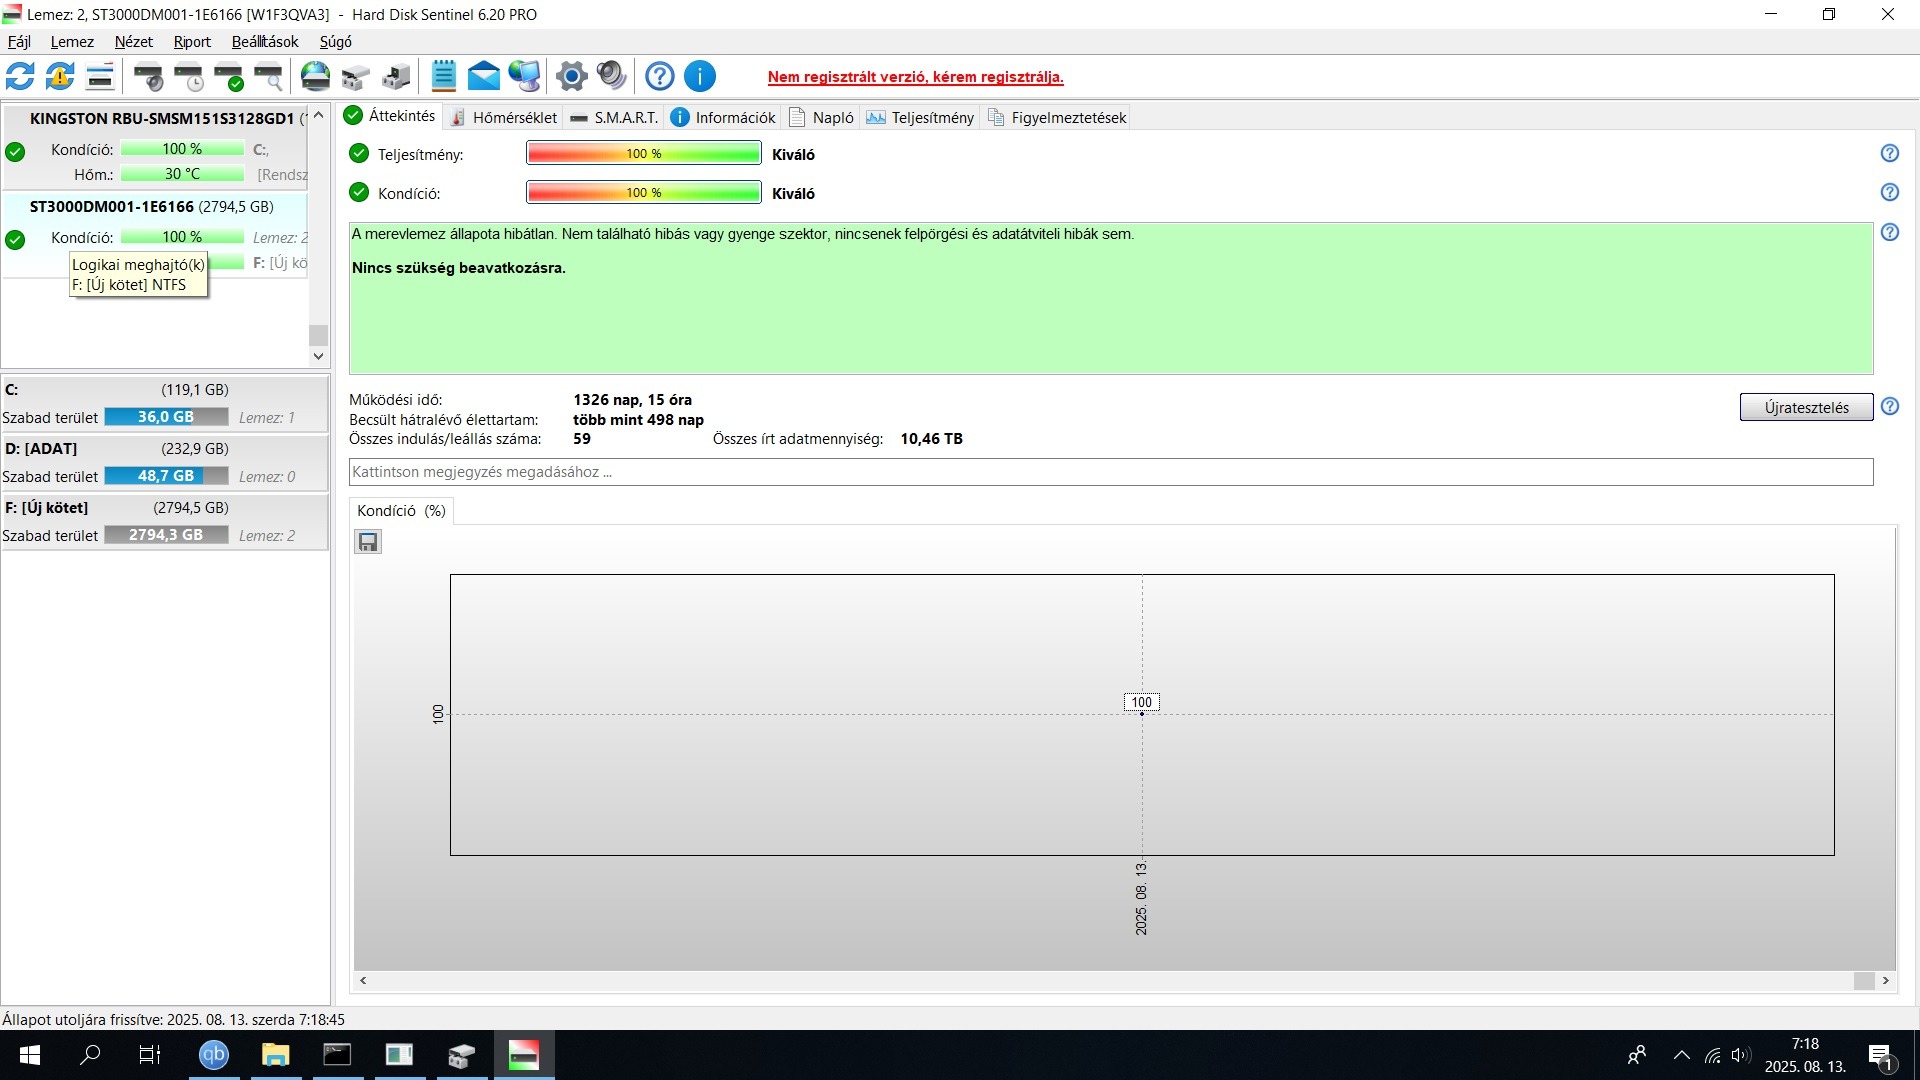The width and height of the screenshot is (1920, 1080).
Task: Click help icon beside Teljesítmény row
Action: [x=1889, y=153]
